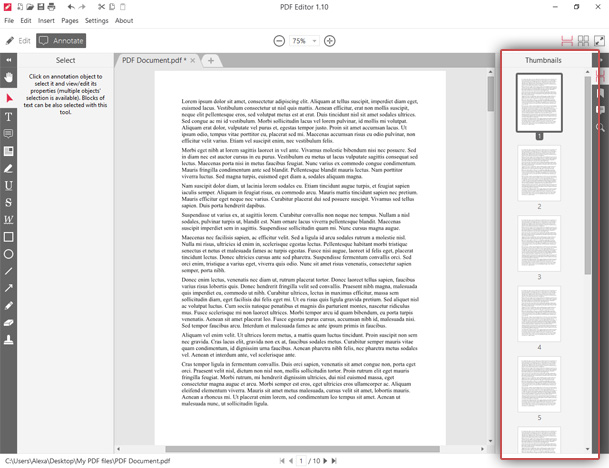Choose the Rectangle shape tool
Viewport: 609px width, 468px height.
9,237
